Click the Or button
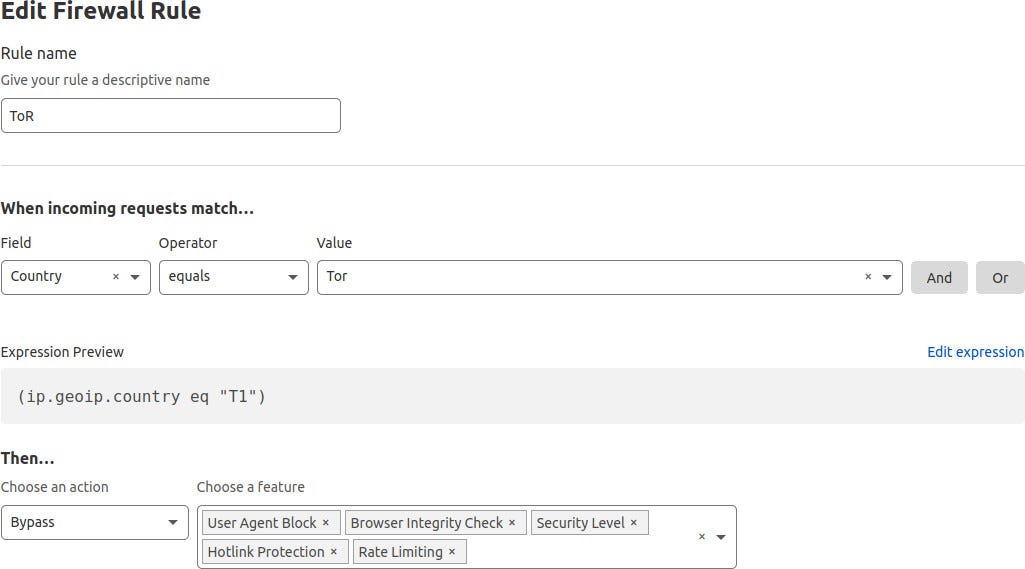The image size is (1025, 569). point(1000,277)
